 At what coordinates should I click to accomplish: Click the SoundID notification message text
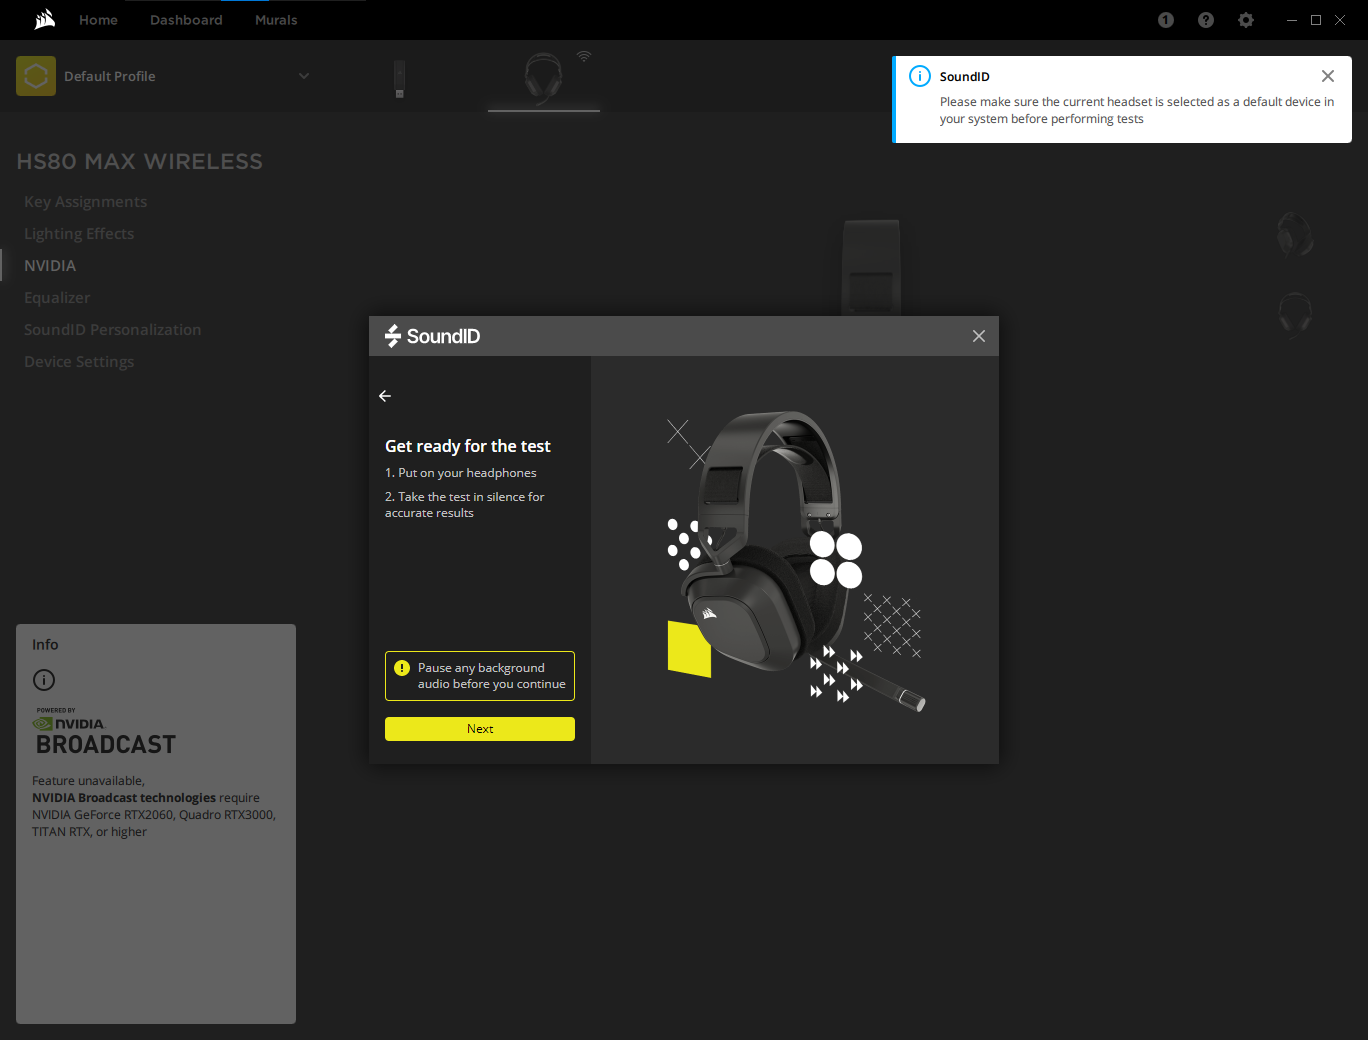click(1137, 110)
